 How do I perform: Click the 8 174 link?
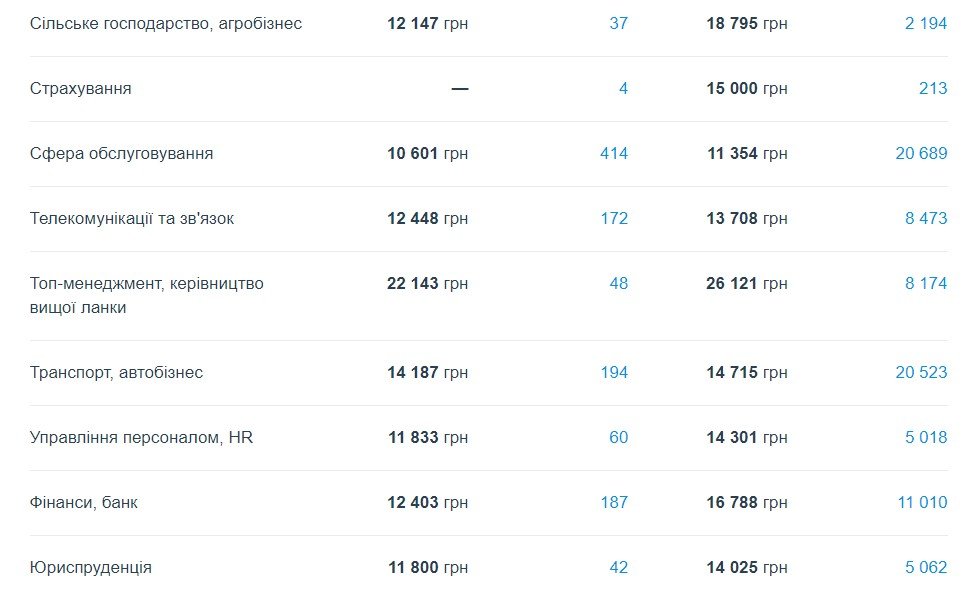point(925,283)
